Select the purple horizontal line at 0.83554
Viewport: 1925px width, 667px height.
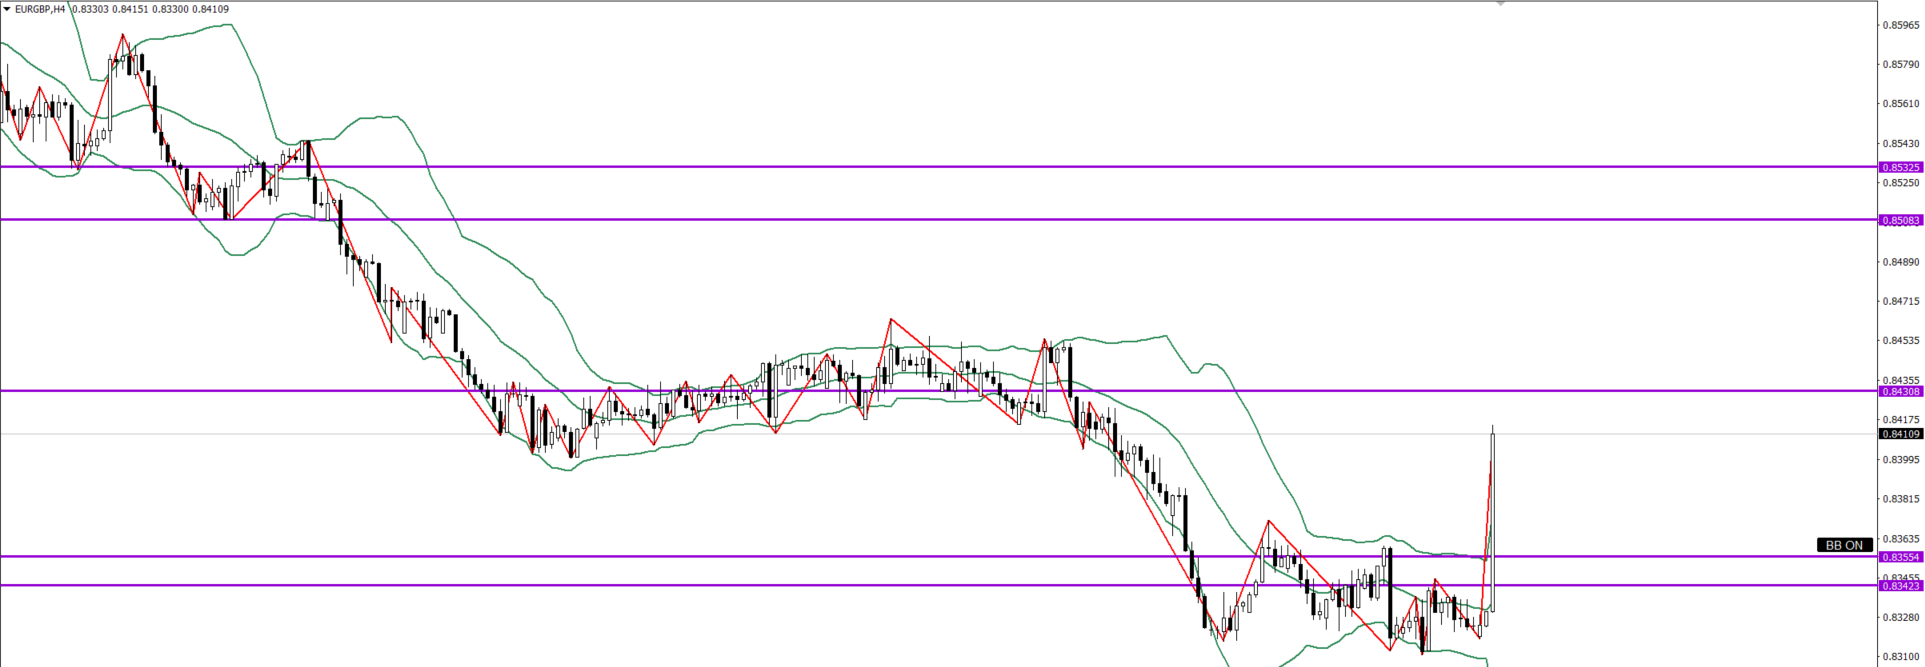[900, 556]
